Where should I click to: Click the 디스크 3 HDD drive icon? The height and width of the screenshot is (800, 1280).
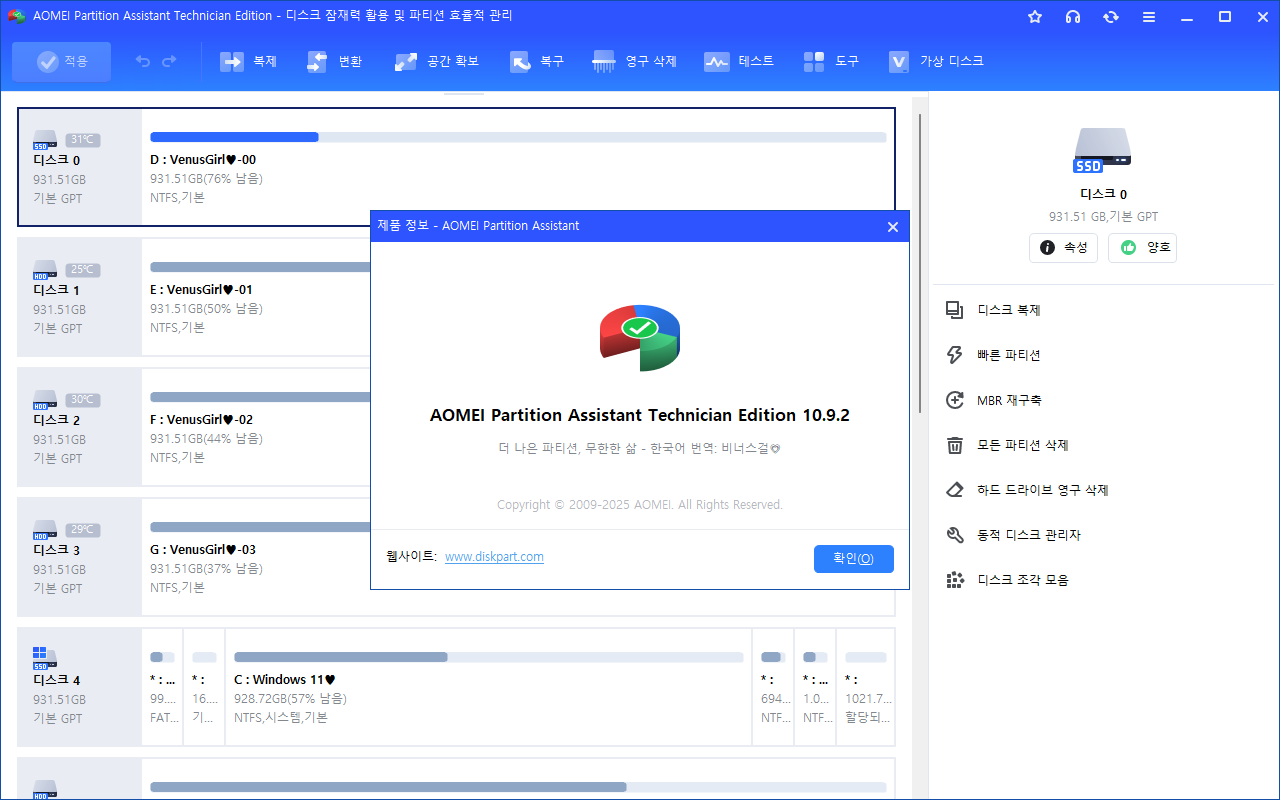[x=46, y=530]
